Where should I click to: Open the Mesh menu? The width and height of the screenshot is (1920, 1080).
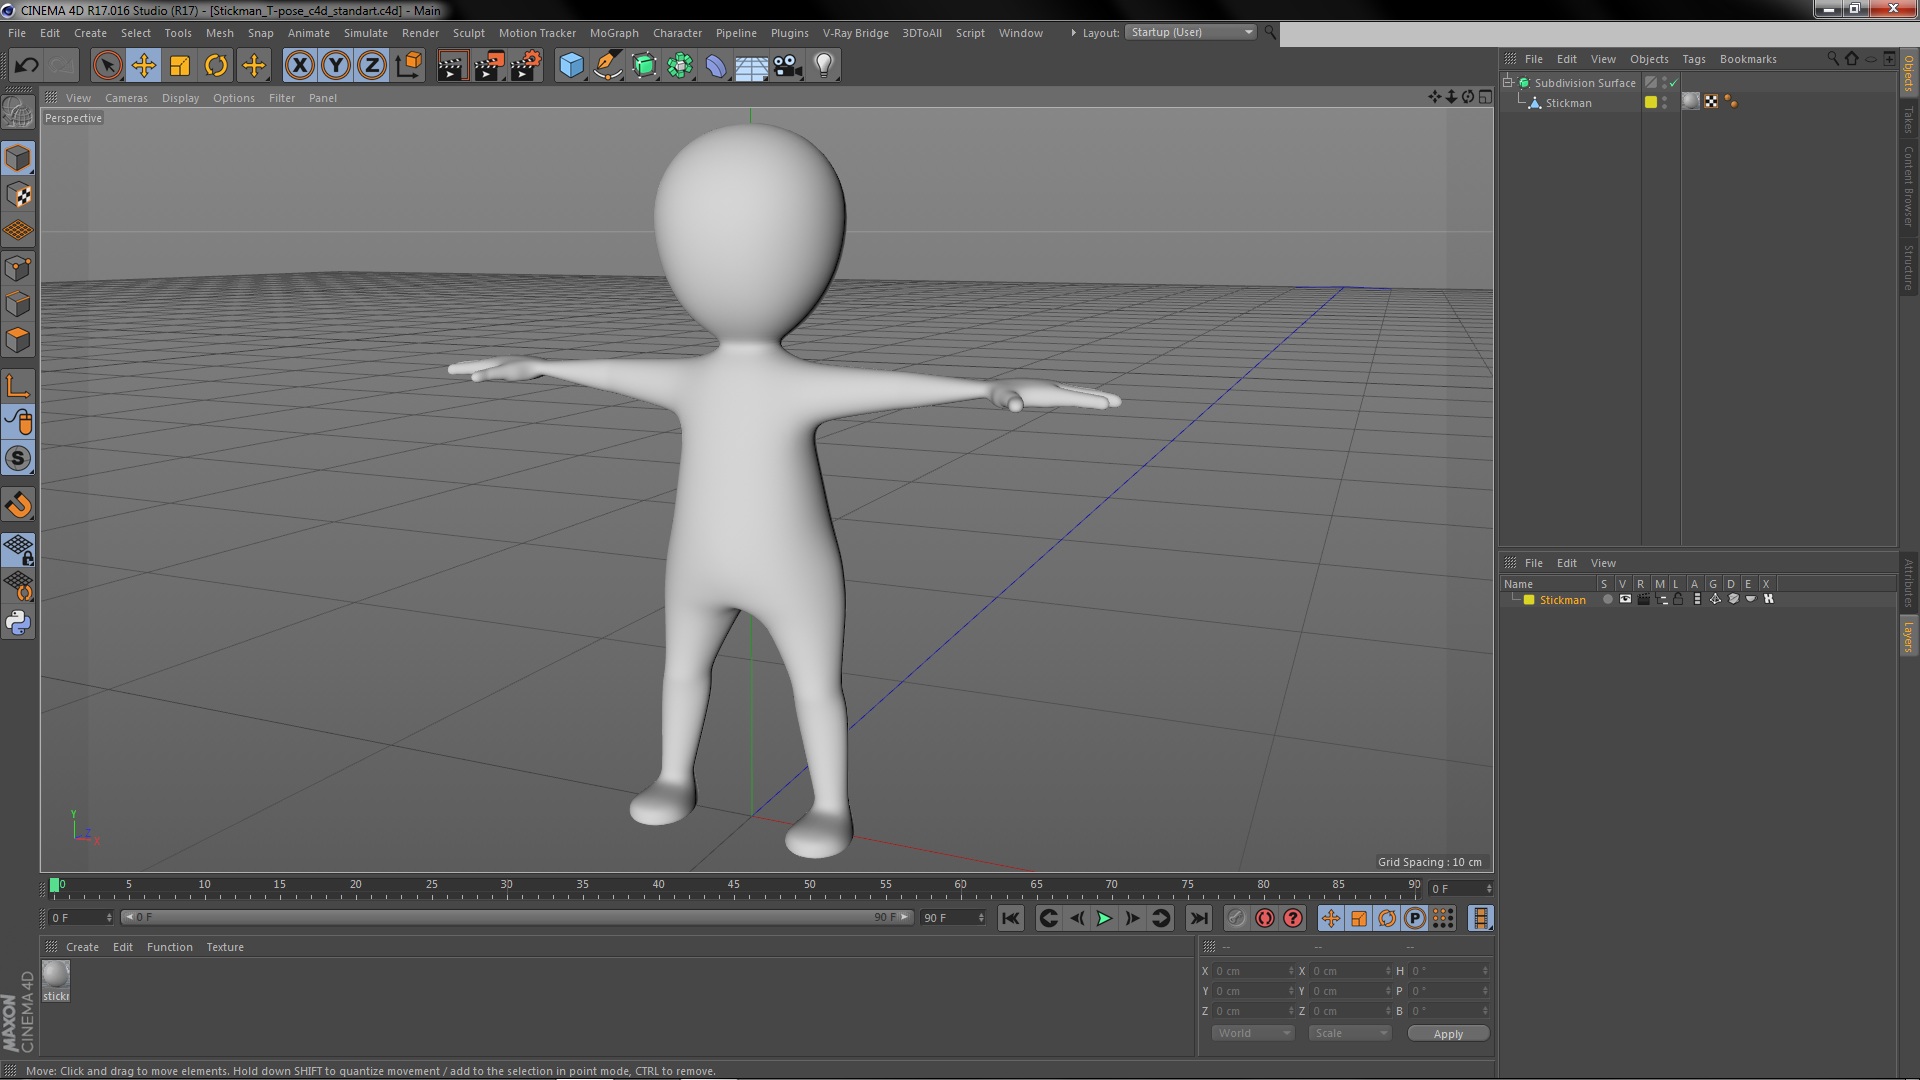220,32
